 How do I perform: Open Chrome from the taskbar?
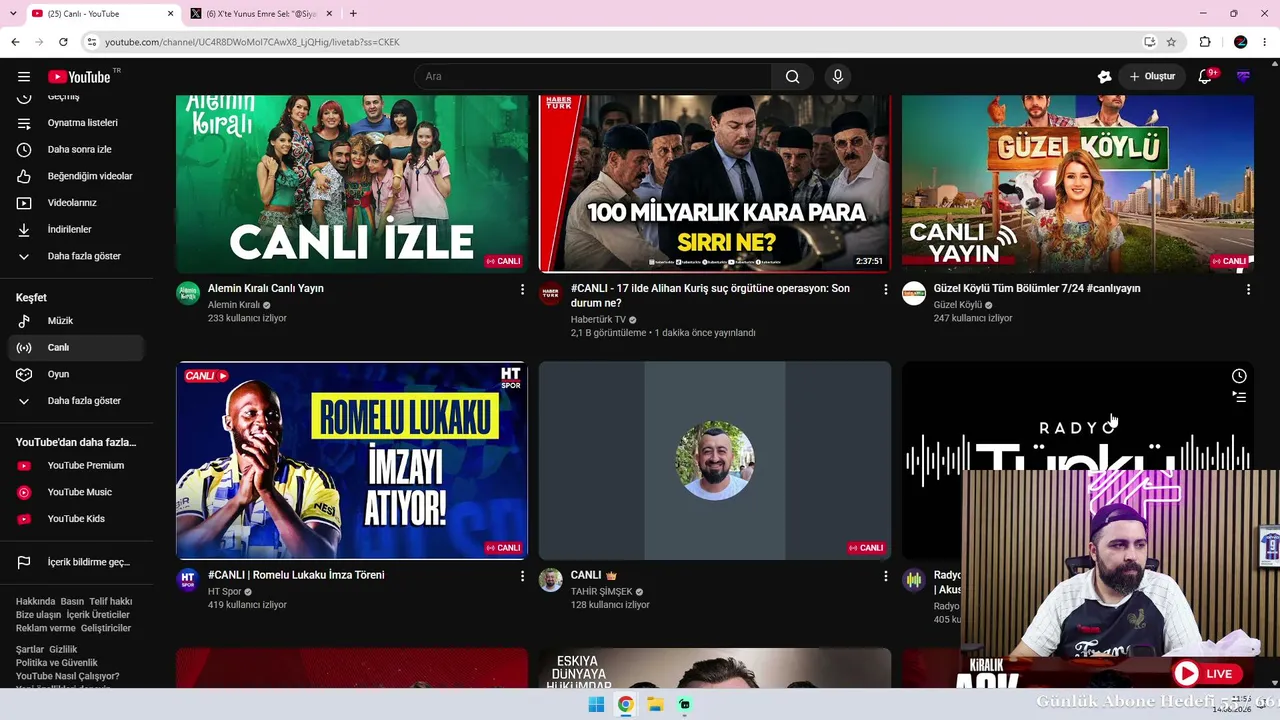pos(625,705)
